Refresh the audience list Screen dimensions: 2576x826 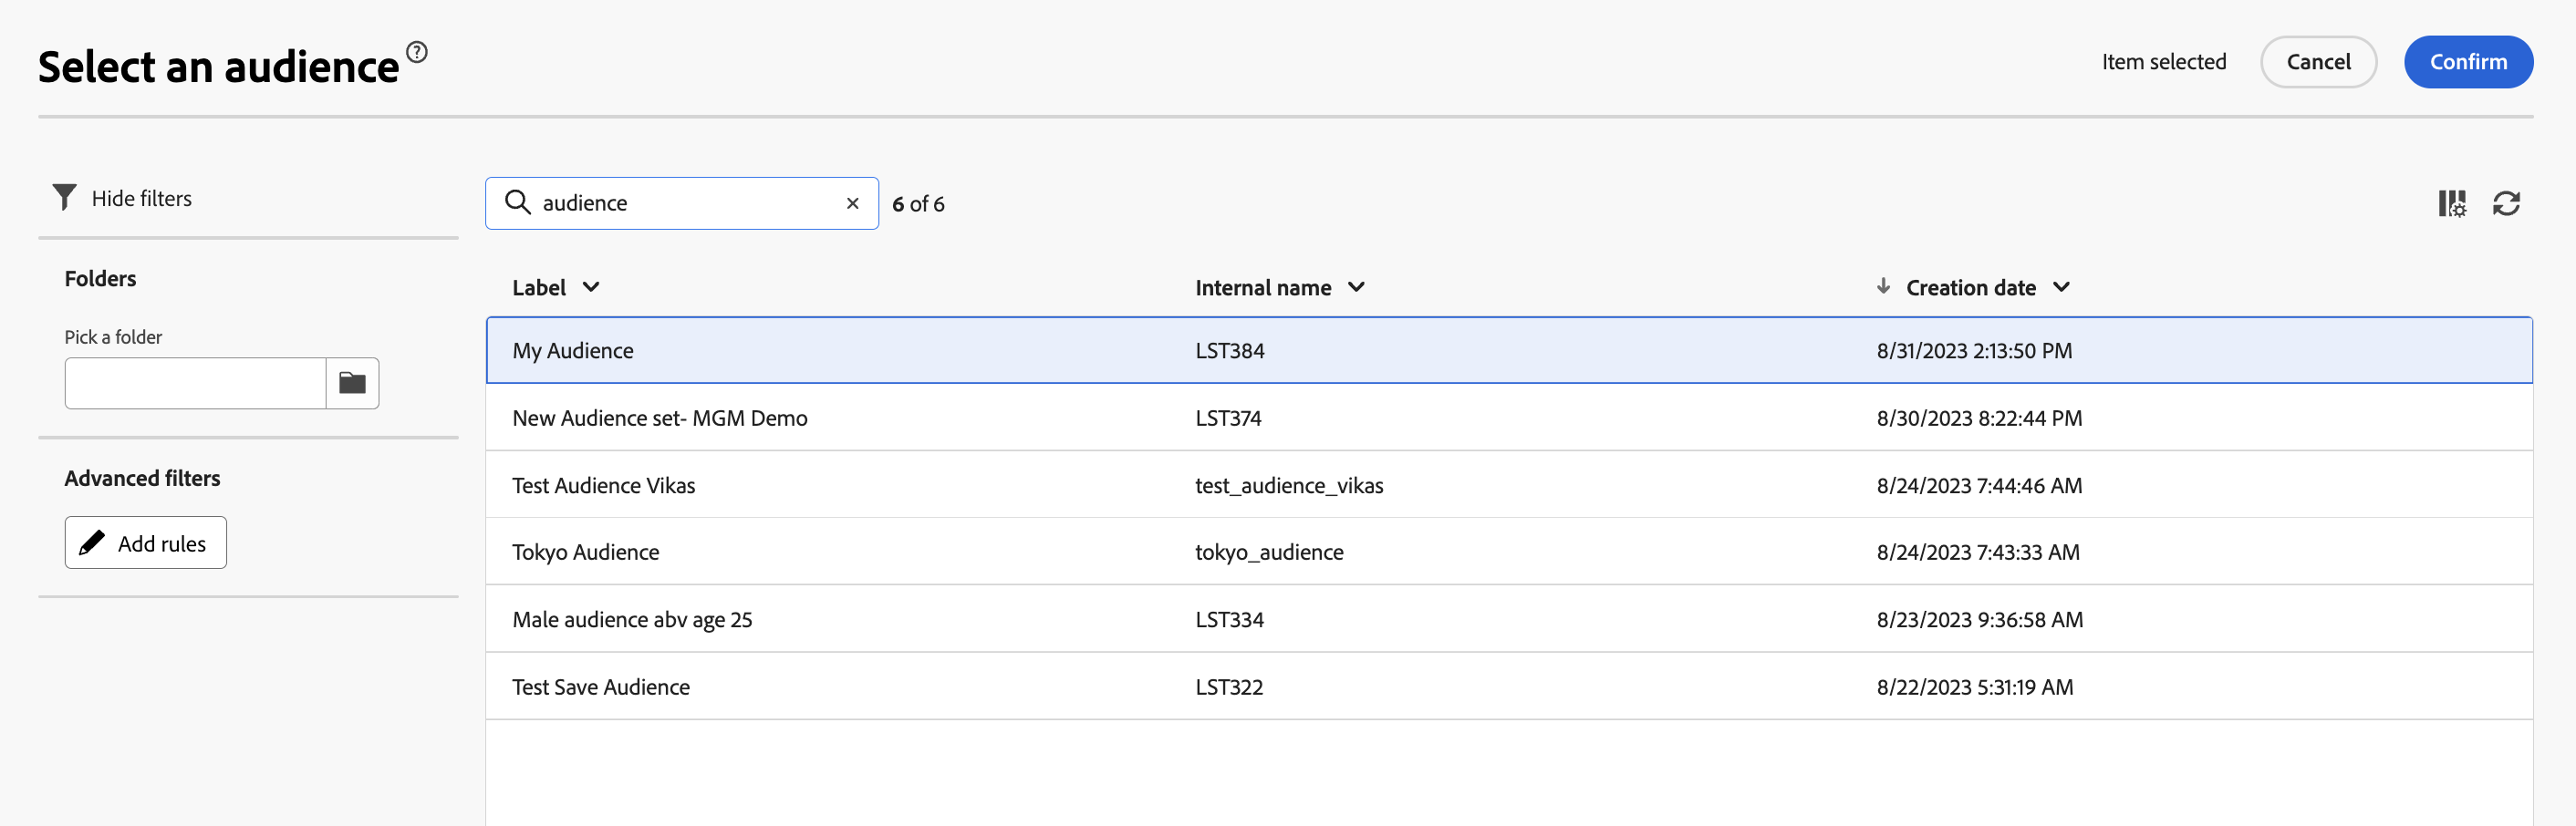click(2505, 203)
